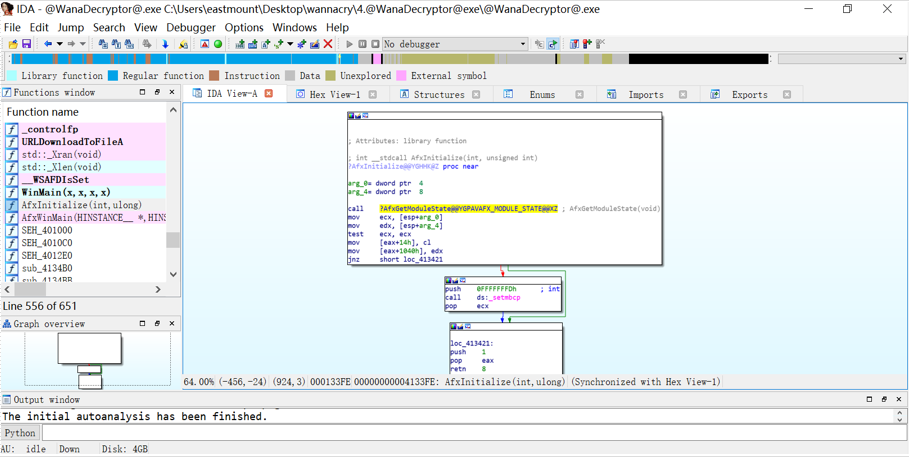Open the File menu

[12, 27]
